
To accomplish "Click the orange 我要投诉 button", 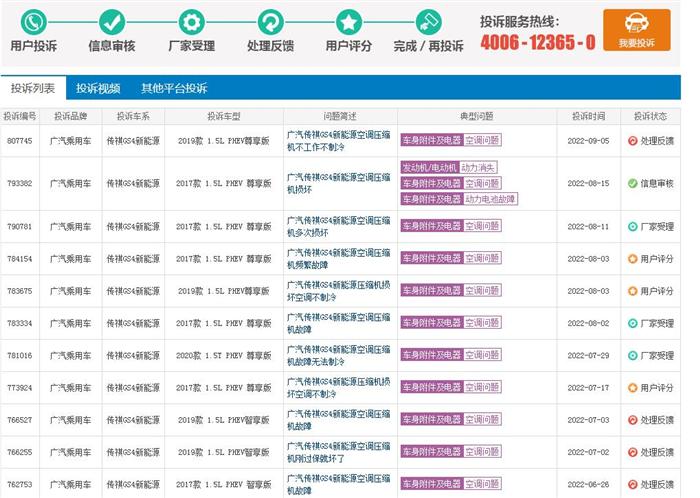I will click(636, 30).
